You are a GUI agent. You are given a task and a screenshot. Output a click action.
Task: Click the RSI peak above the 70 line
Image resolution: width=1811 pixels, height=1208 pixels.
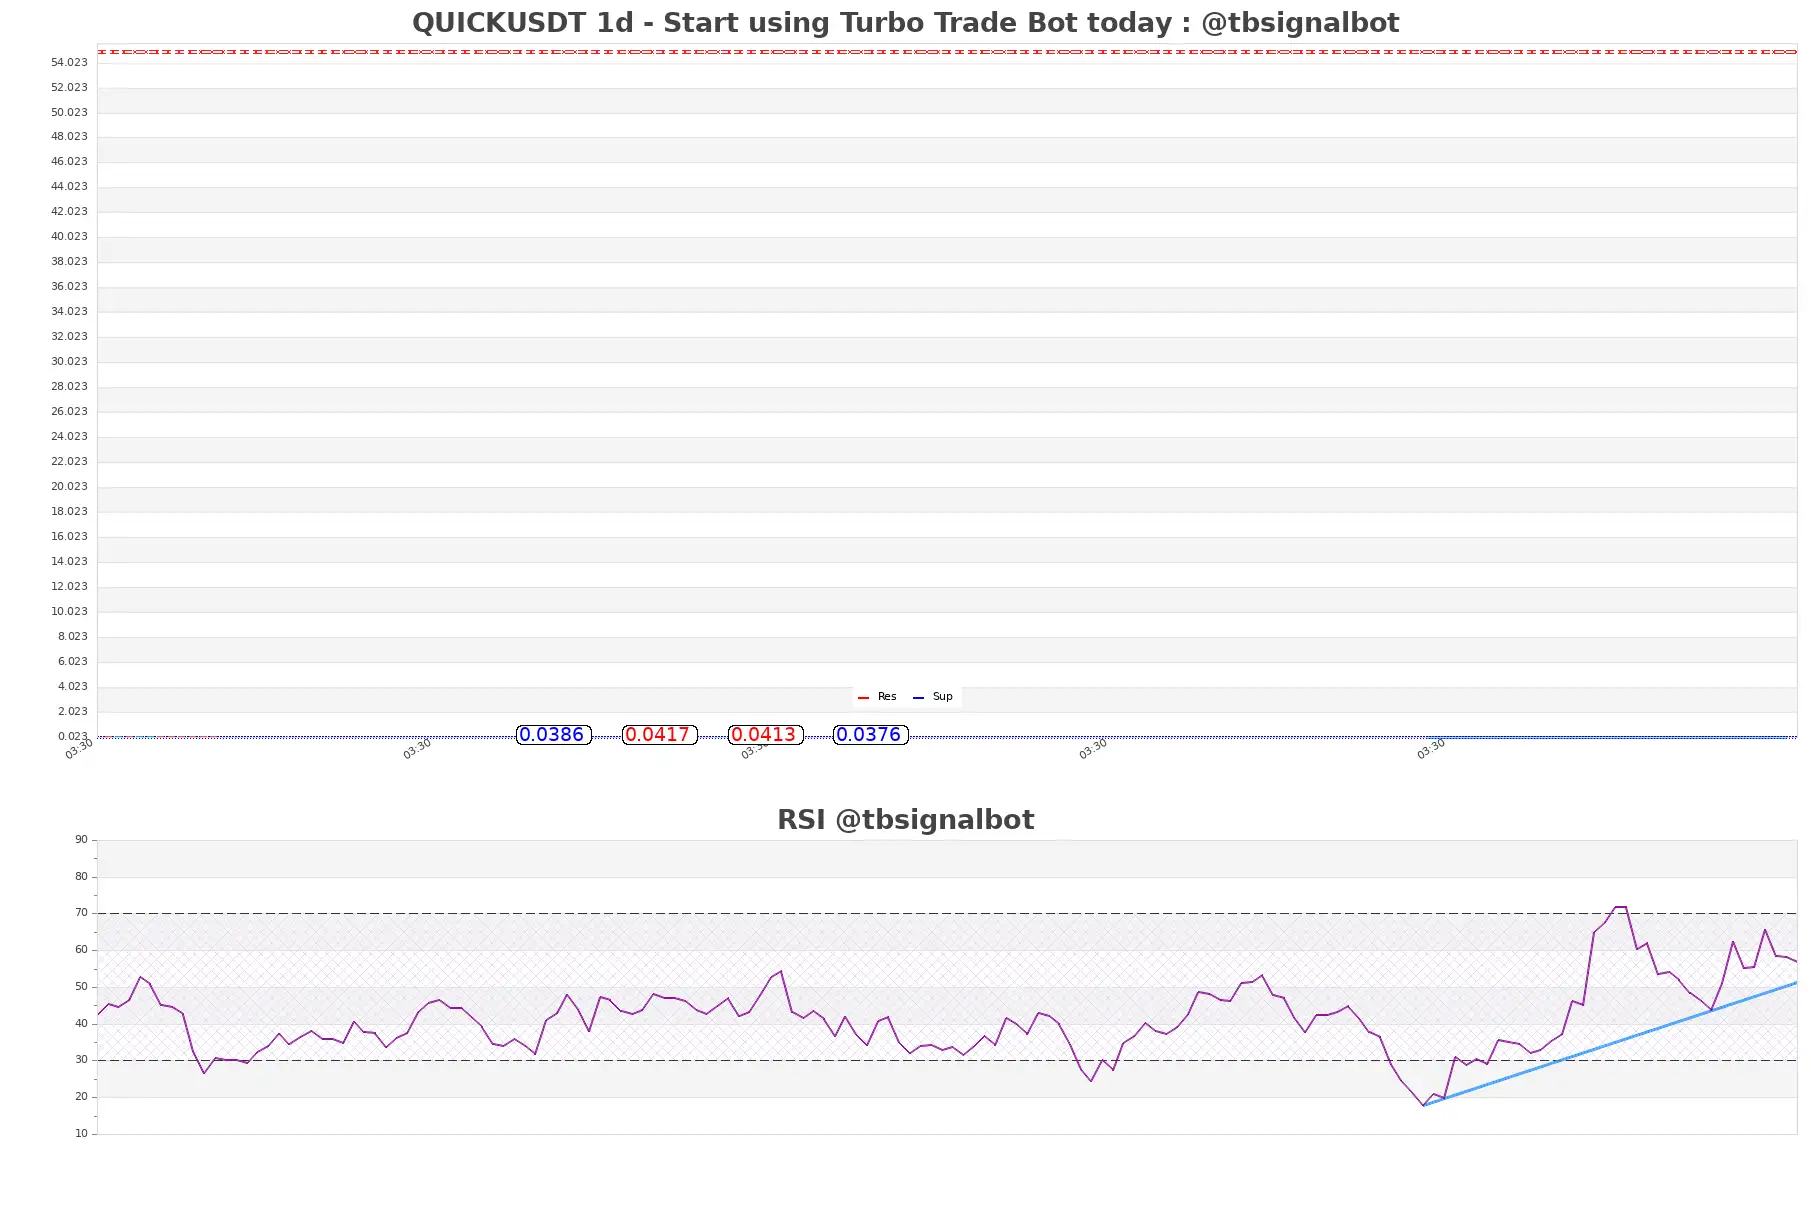coord(1620,907)
